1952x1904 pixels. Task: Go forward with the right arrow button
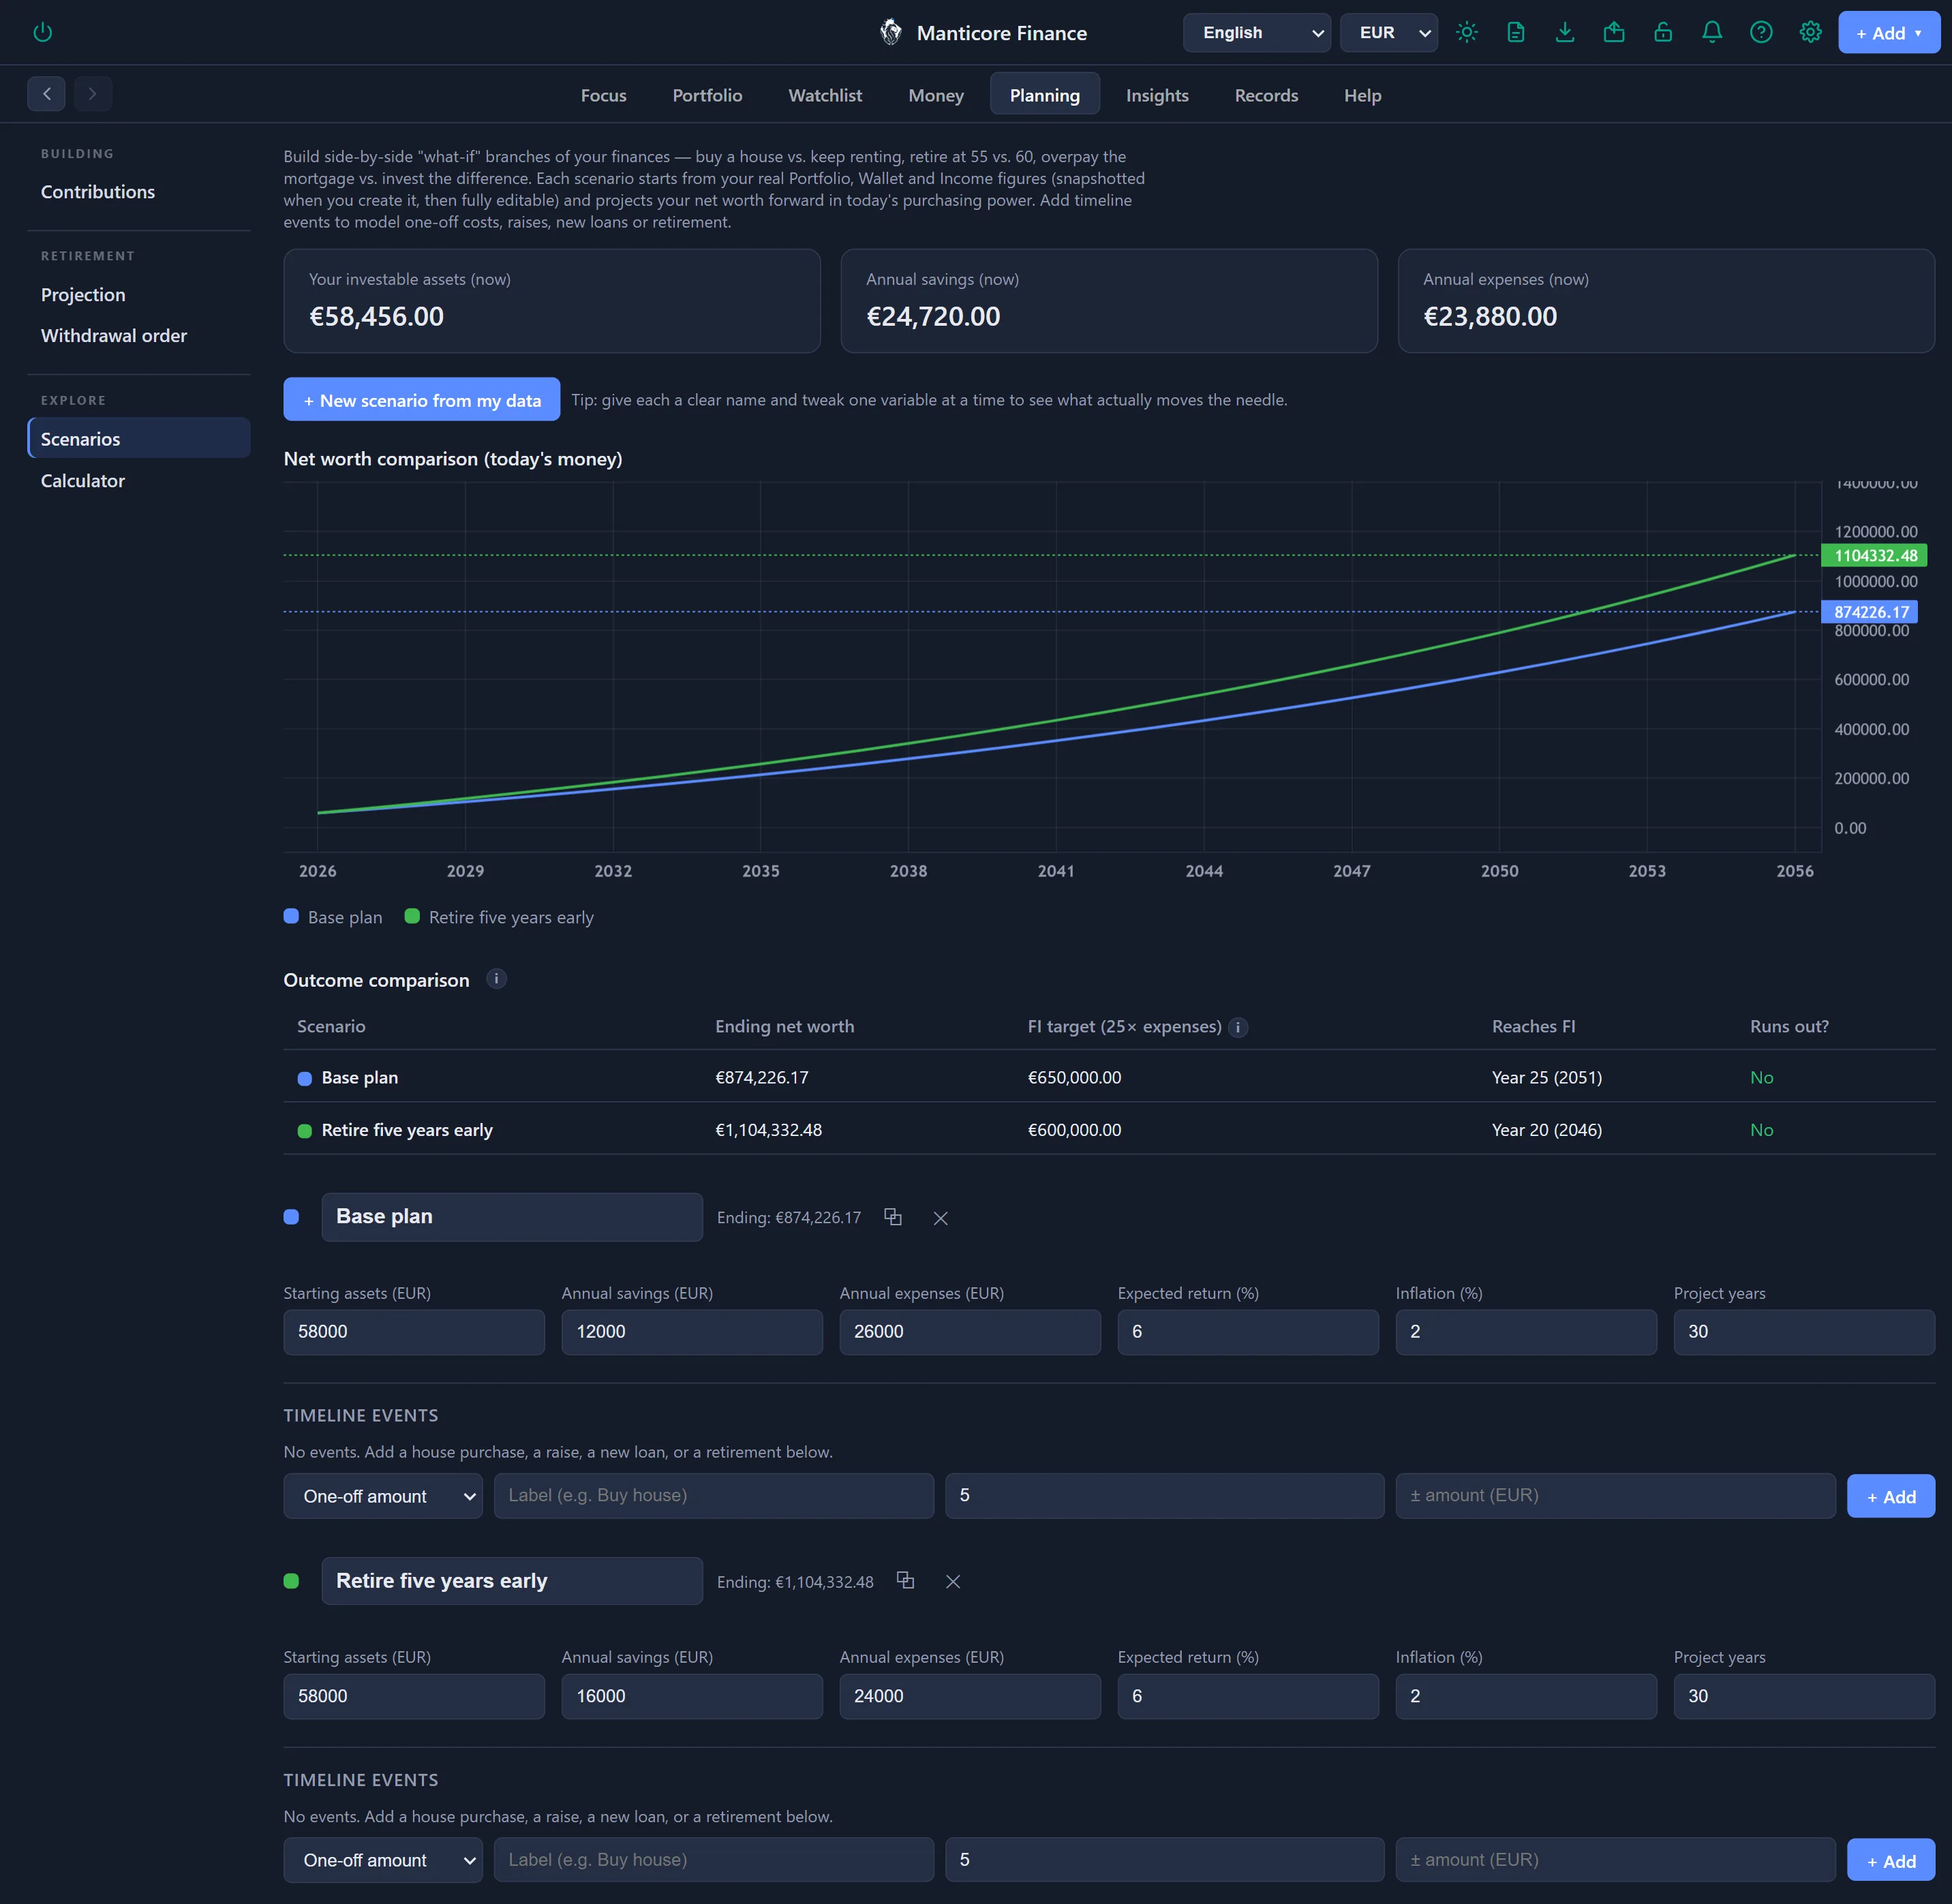tap(93, 94)
